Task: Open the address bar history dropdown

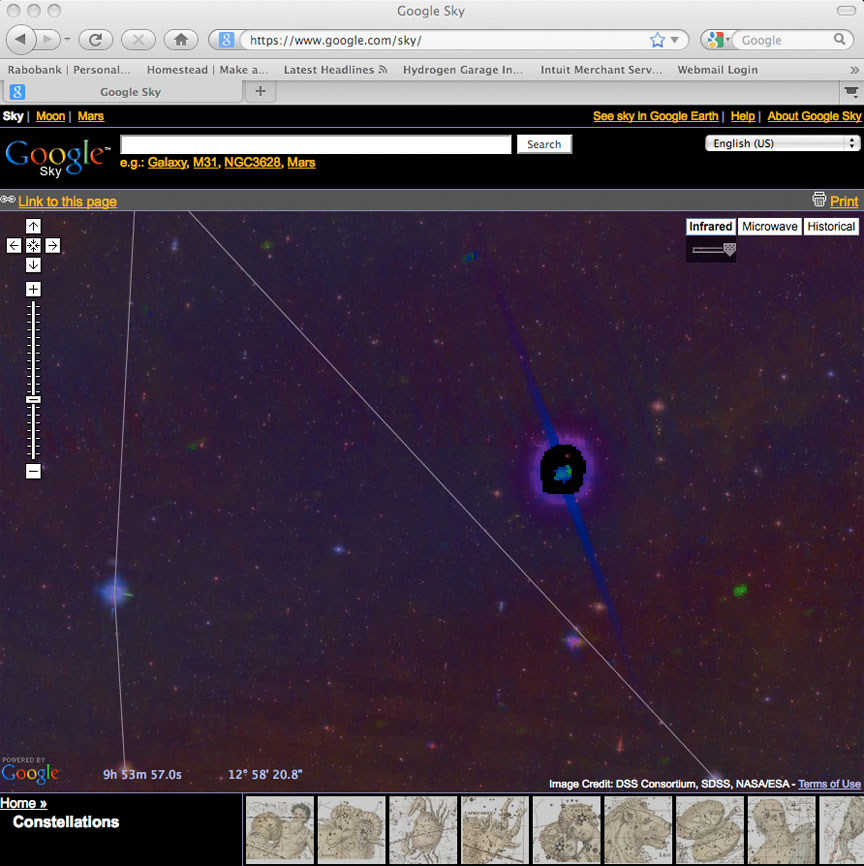Action: (675, 40)
